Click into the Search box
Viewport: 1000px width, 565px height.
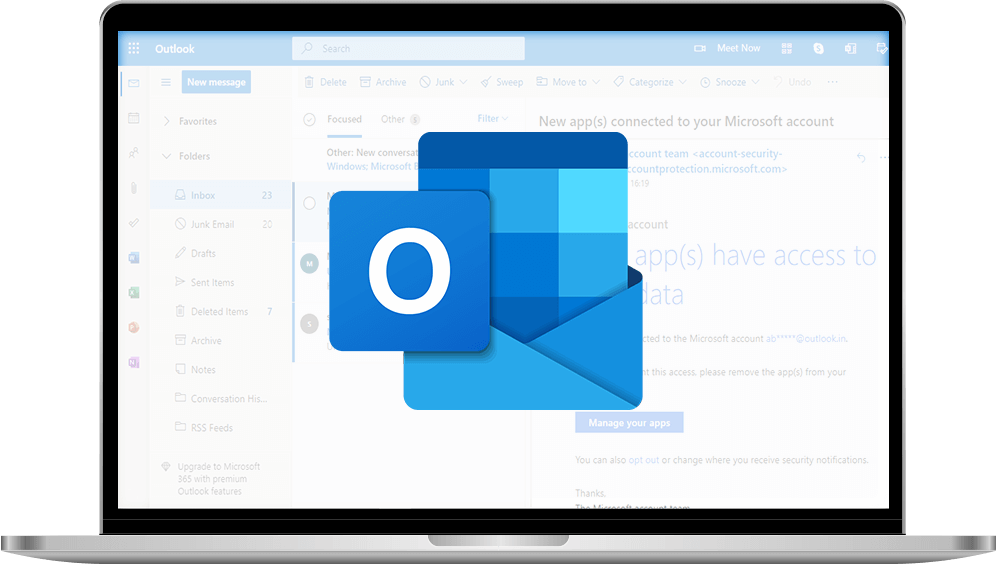[x=408, y=48]
